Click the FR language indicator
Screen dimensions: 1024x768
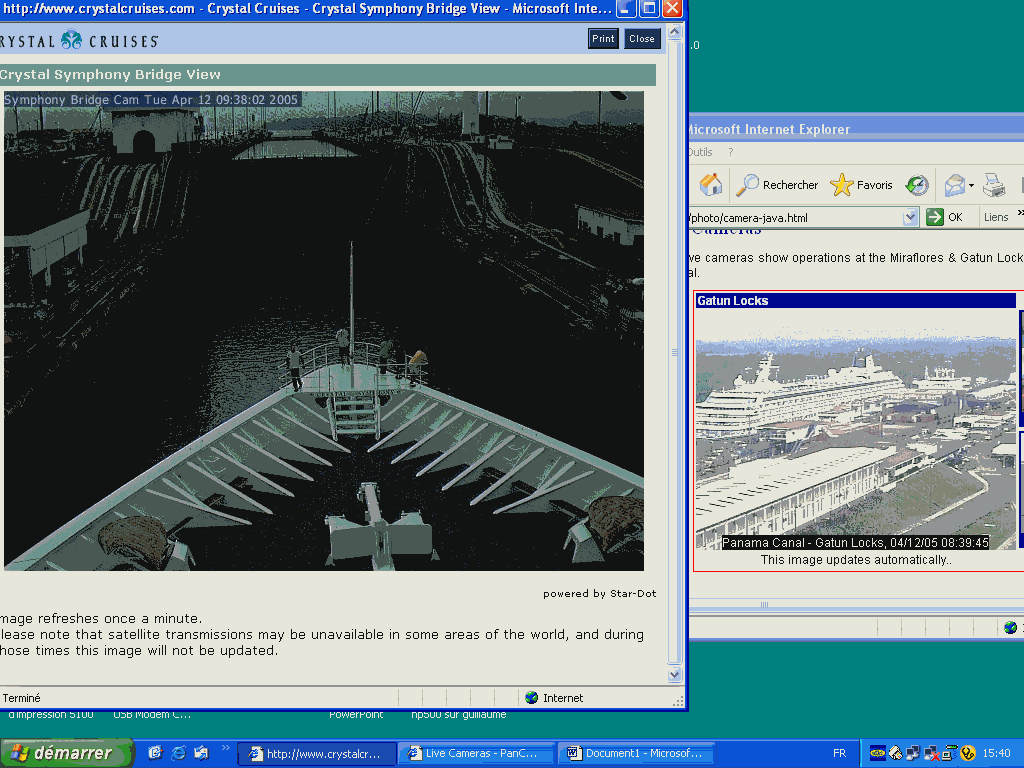[839, 754]
